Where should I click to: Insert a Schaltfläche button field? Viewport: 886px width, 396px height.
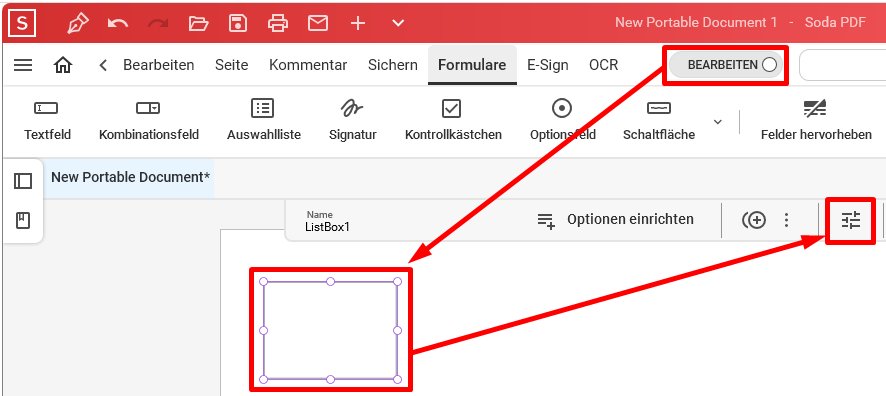tap(659, 120)
